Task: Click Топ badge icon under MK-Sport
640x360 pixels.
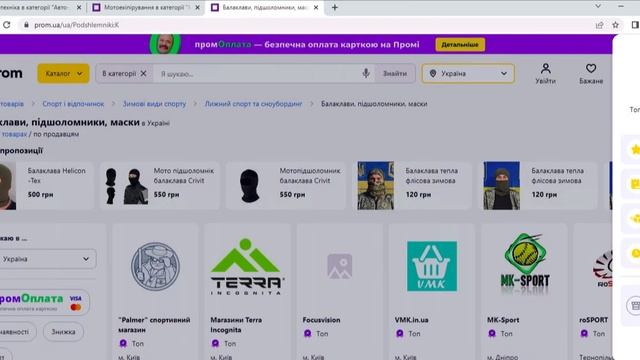Action: click(492, 334)
